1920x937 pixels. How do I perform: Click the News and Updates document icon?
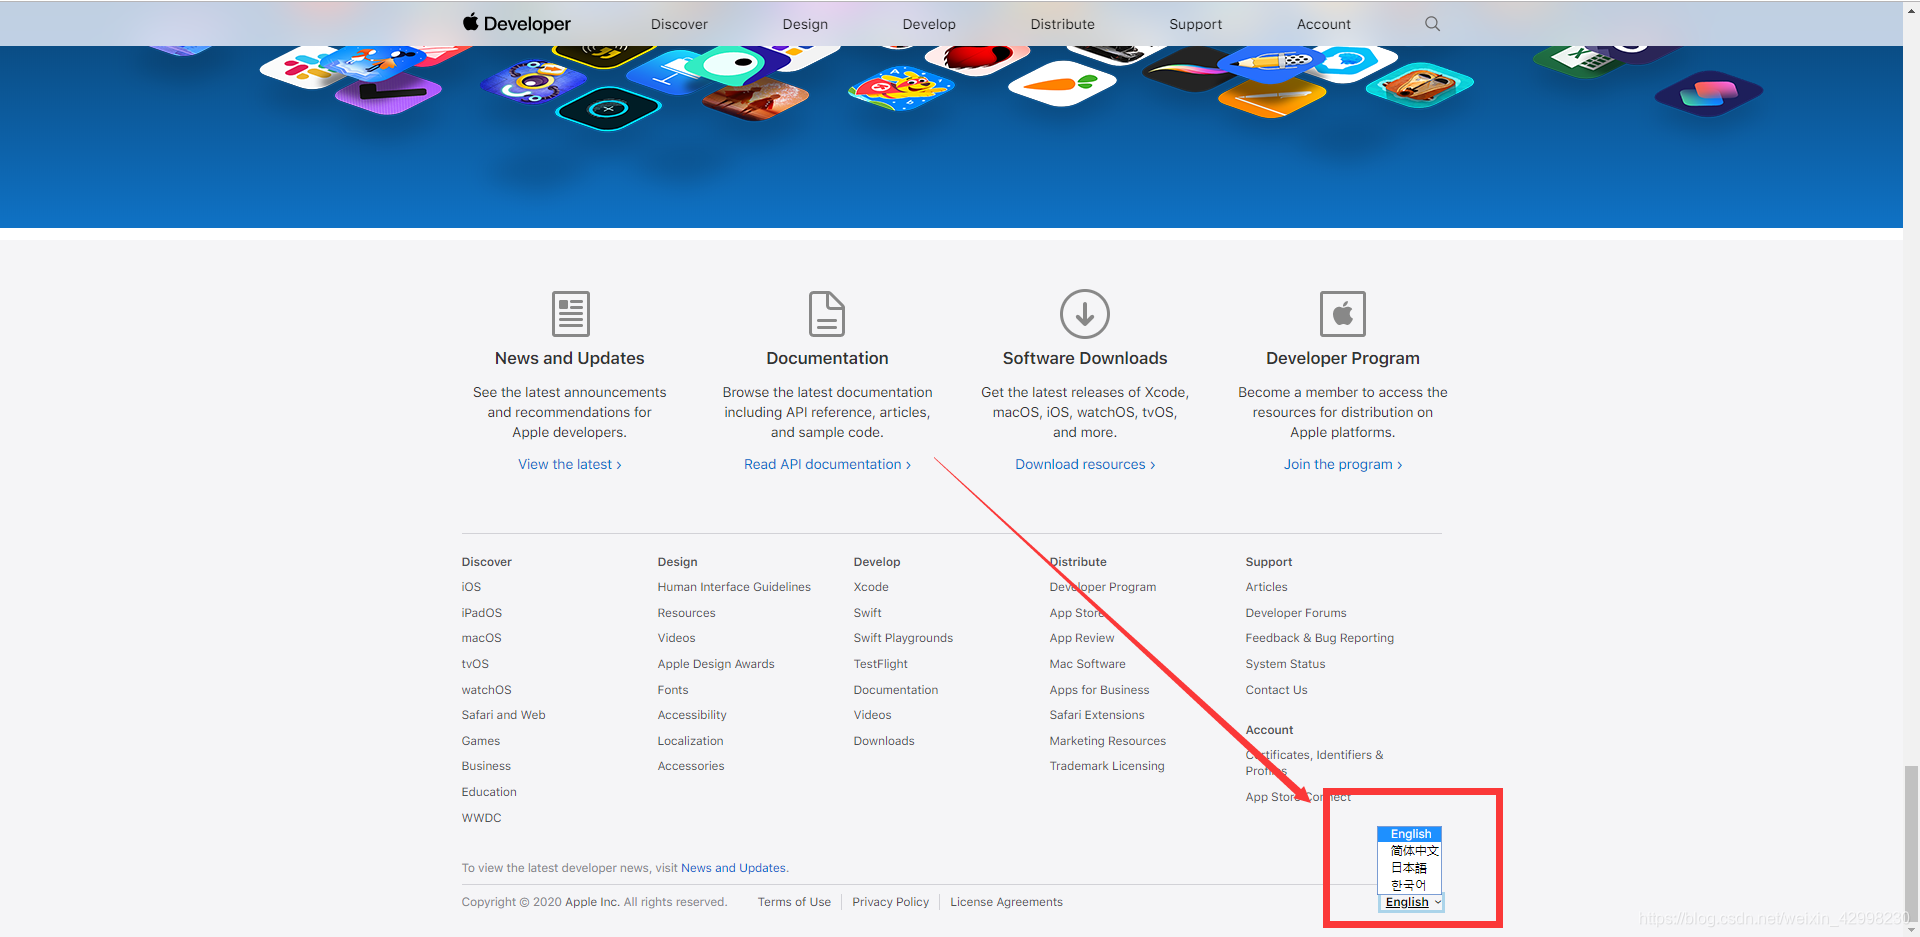pyautogui.click(x=570, y=314)
